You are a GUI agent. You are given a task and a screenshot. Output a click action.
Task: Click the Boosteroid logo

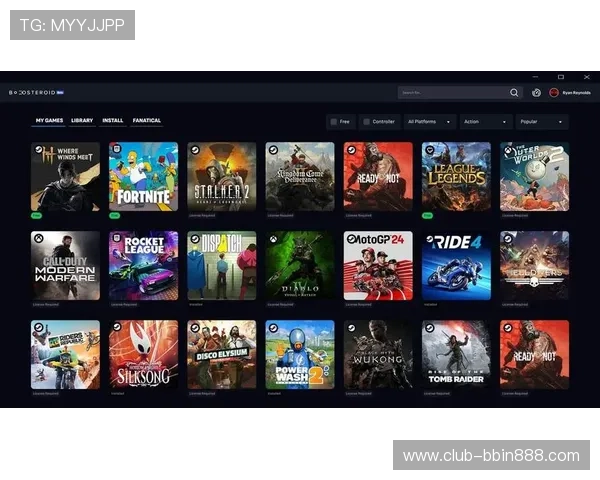pyautogui.click(x=36, y=92)
